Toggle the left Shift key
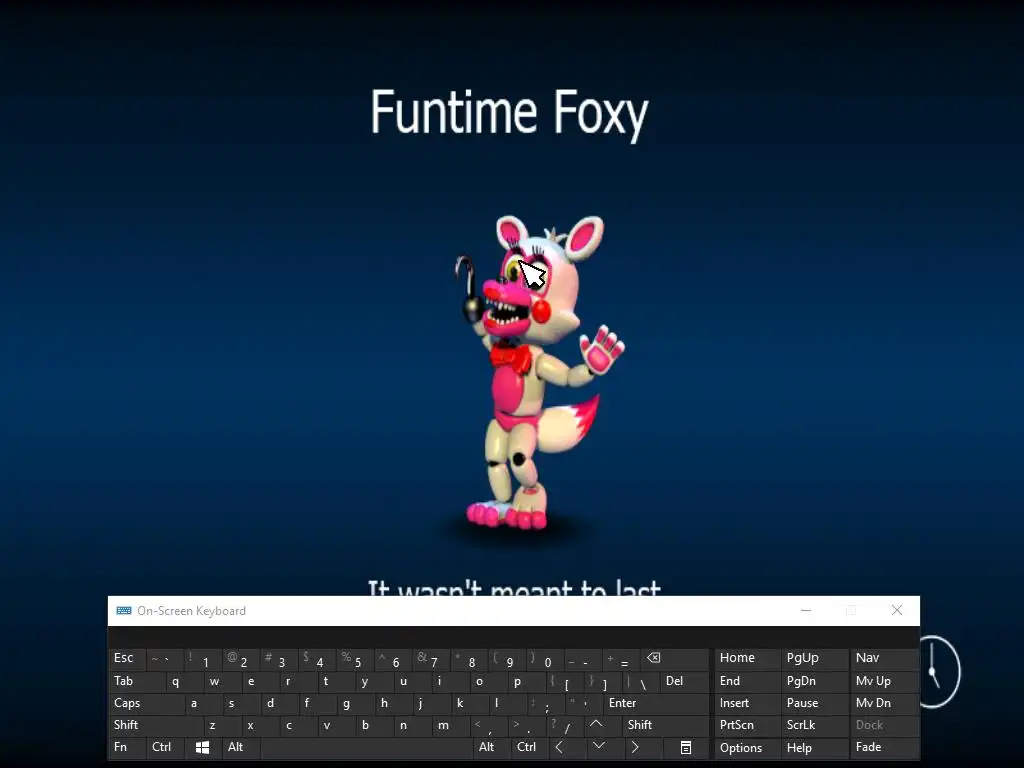The image size is (1024, 768). (x=155, y=724)
